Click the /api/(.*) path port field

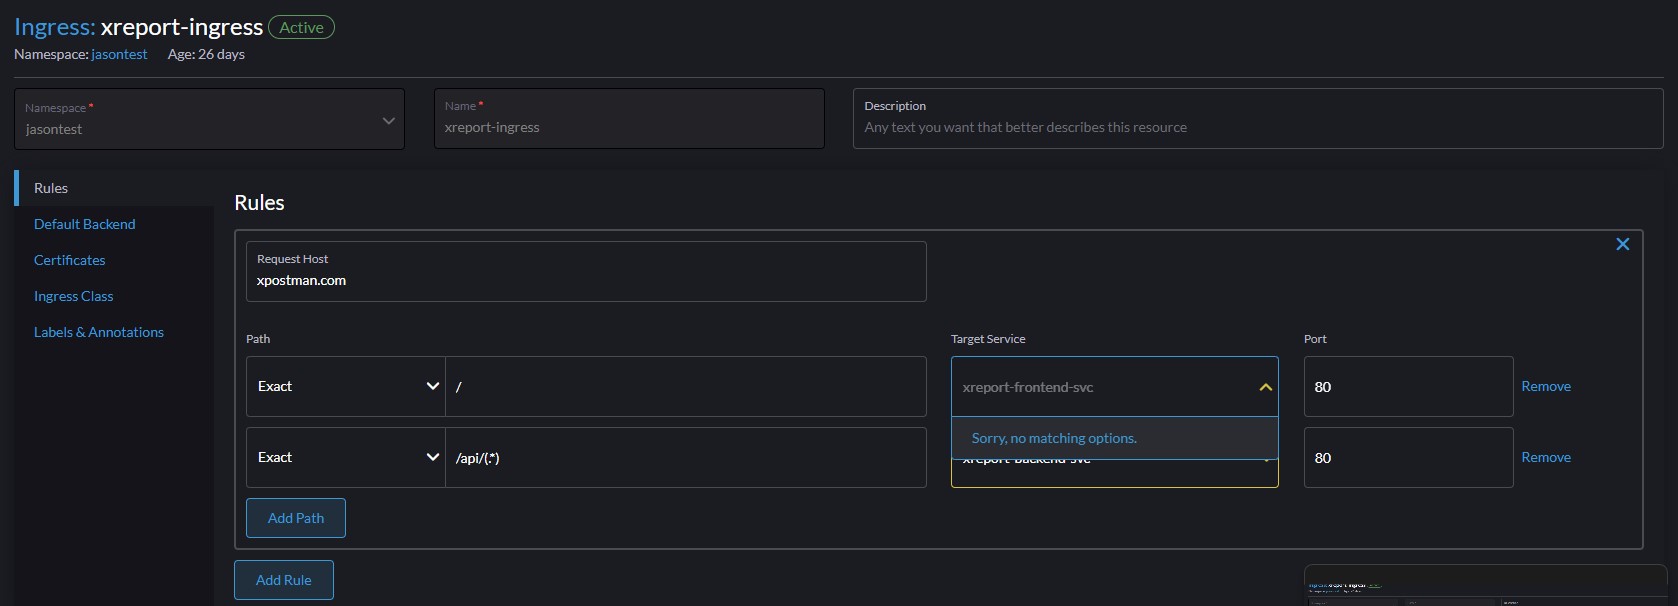point(1407,458)
